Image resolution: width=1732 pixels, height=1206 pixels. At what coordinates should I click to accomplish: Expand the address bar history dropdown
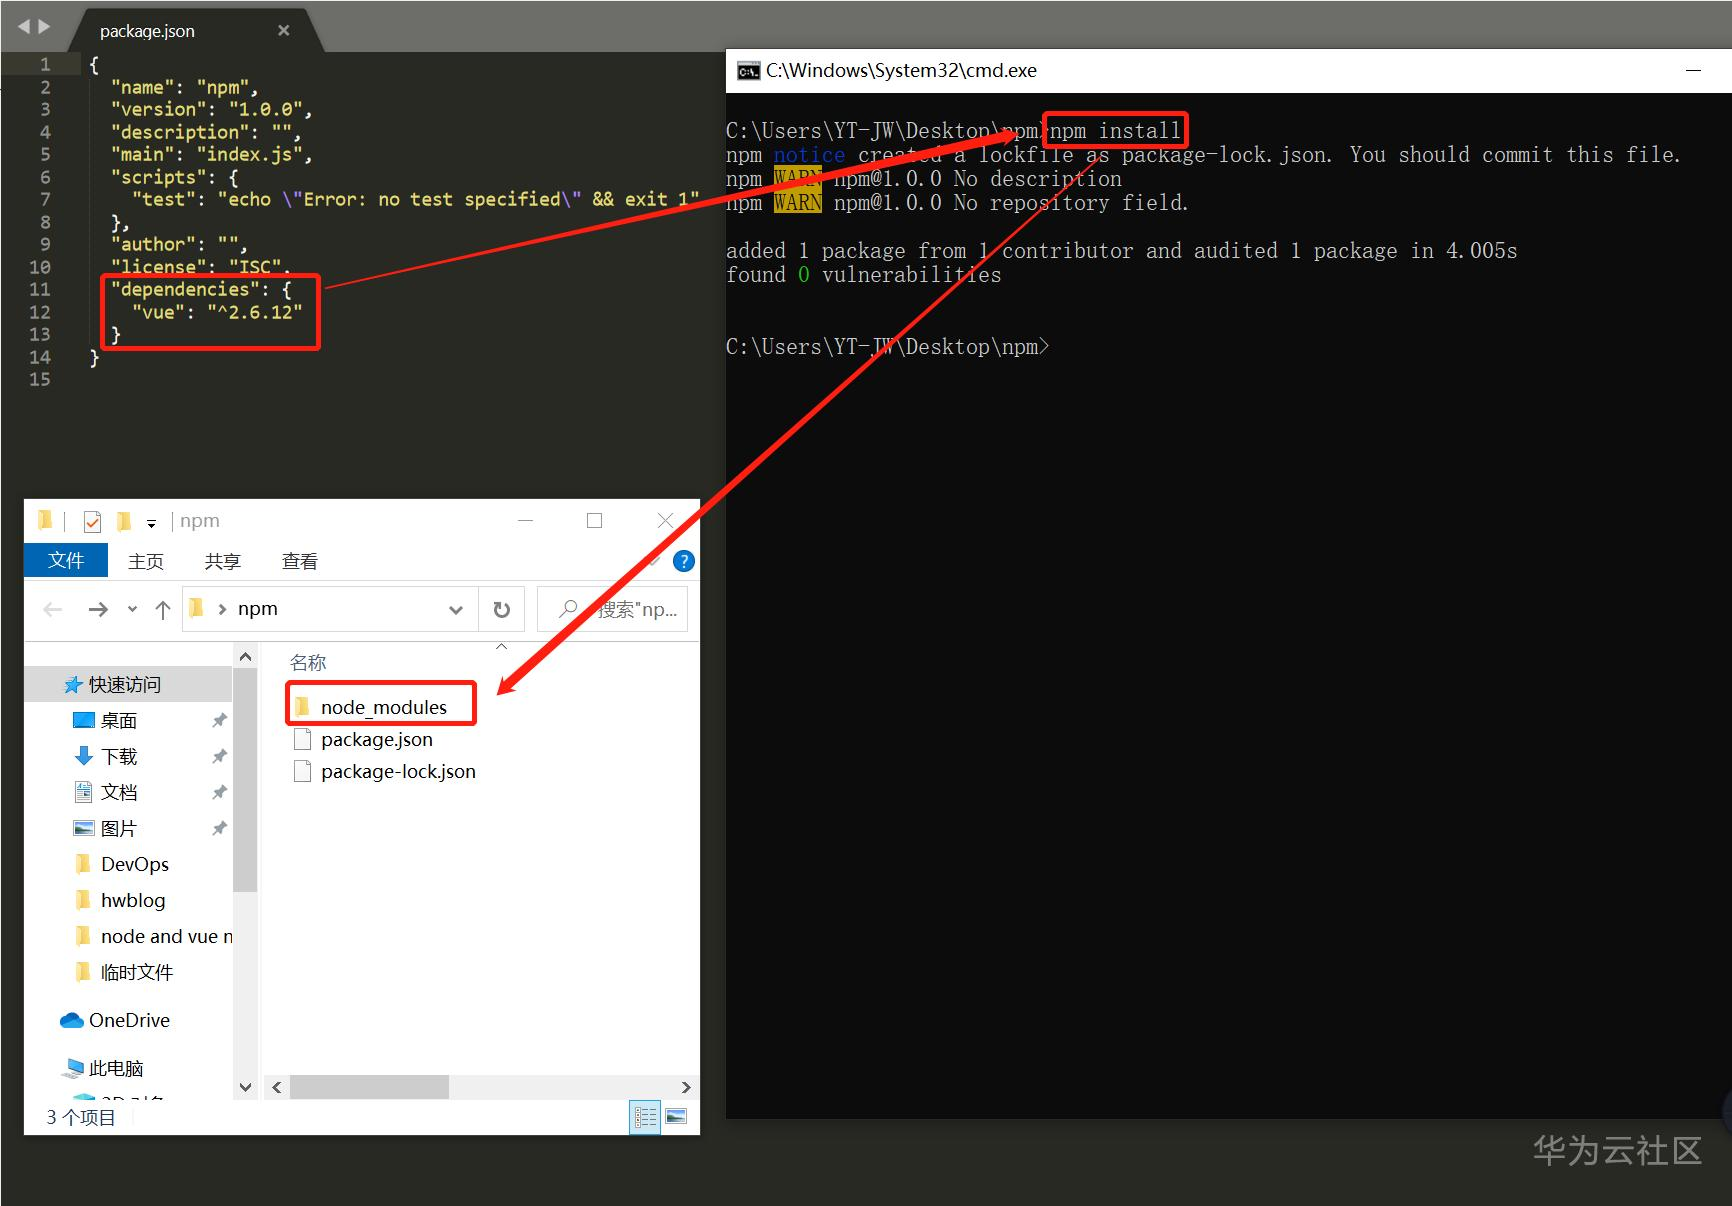tap(456, 610)
